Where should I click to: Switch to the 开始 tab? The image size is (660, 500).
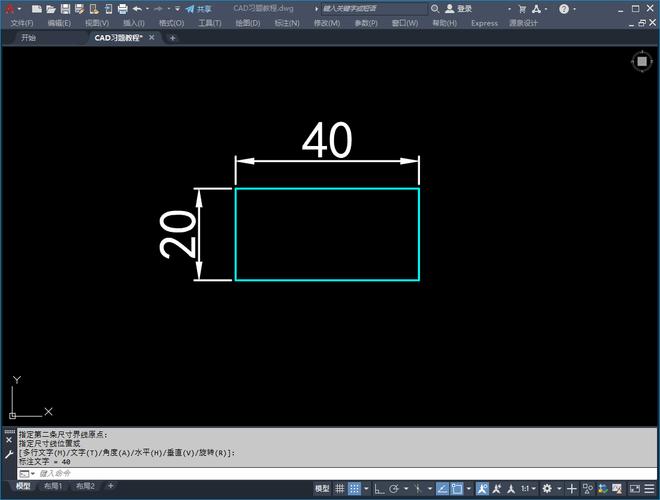(29, 38)
